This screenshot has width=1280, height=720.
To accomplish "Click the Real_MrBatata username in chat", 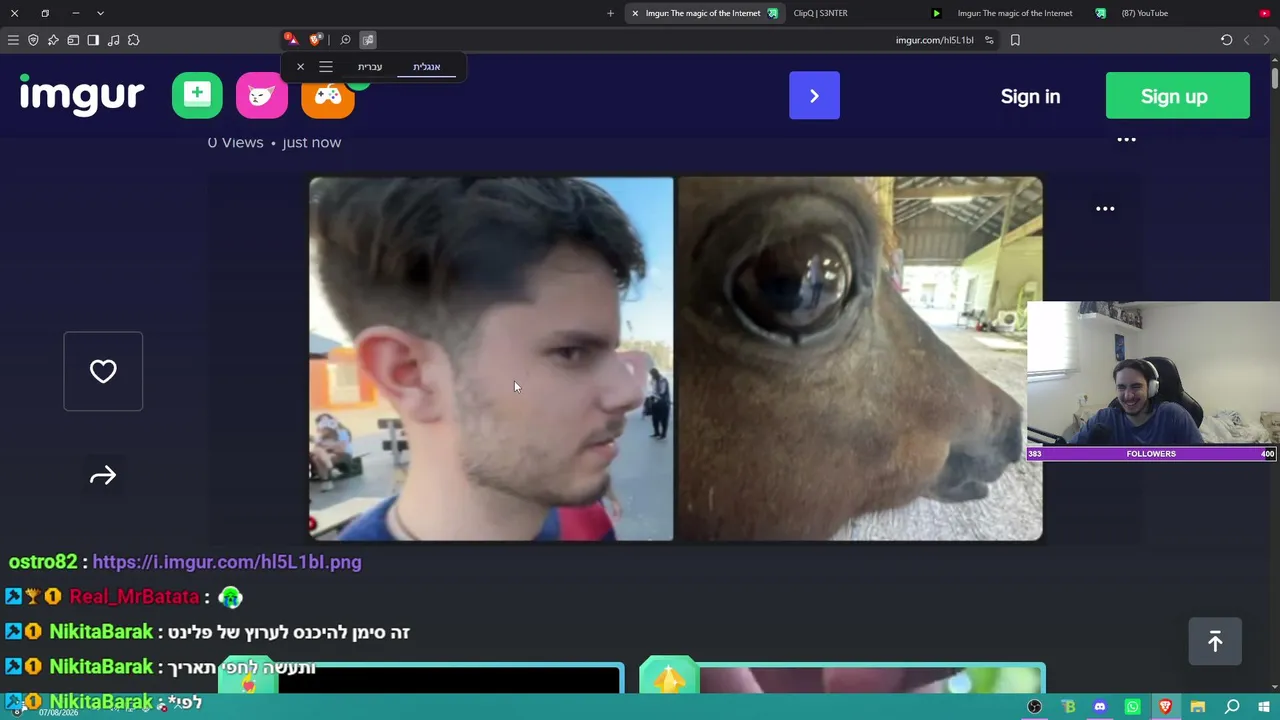I will (134, 597).
